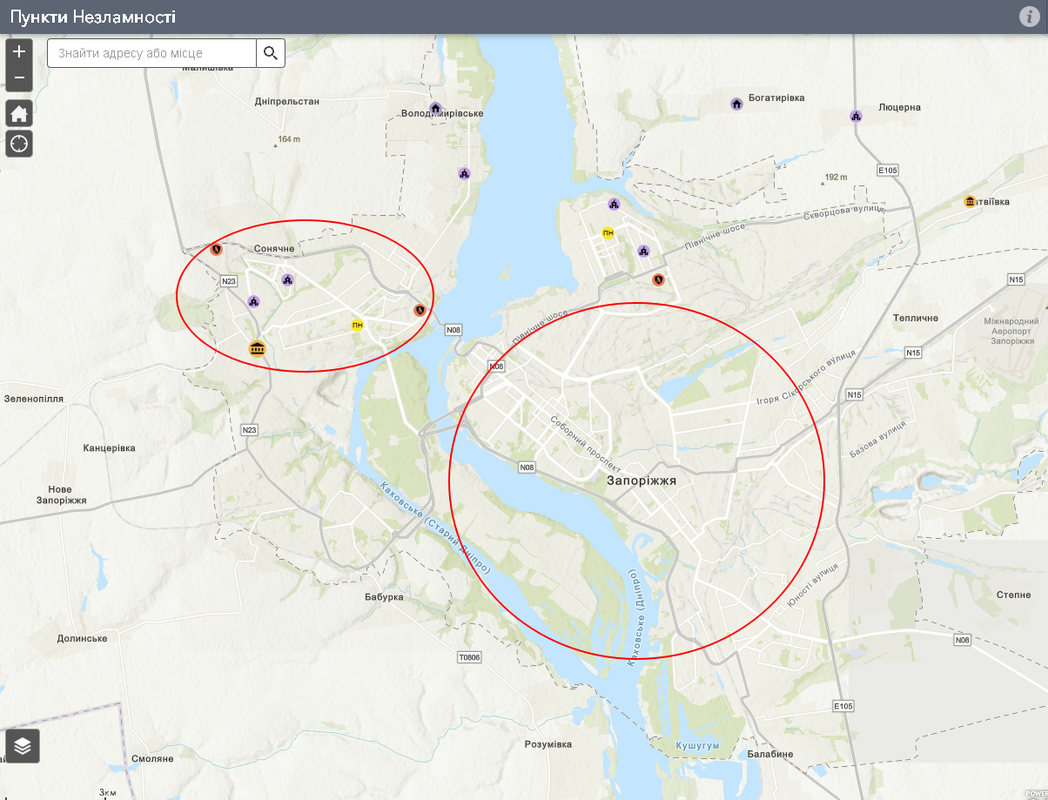
Task: Click the Юності вулиця street label
Action: click(x=812, y=585)
